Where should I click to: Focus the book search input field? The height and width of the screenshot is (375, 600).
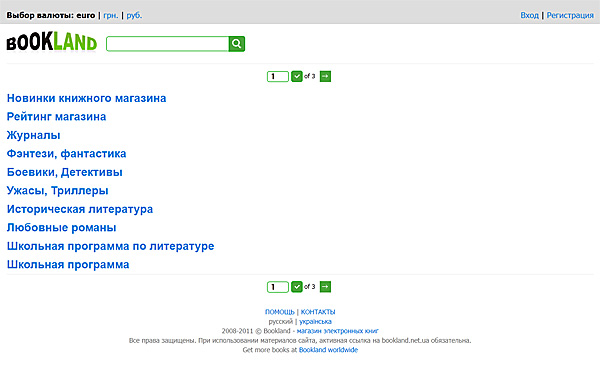(168, 44)
